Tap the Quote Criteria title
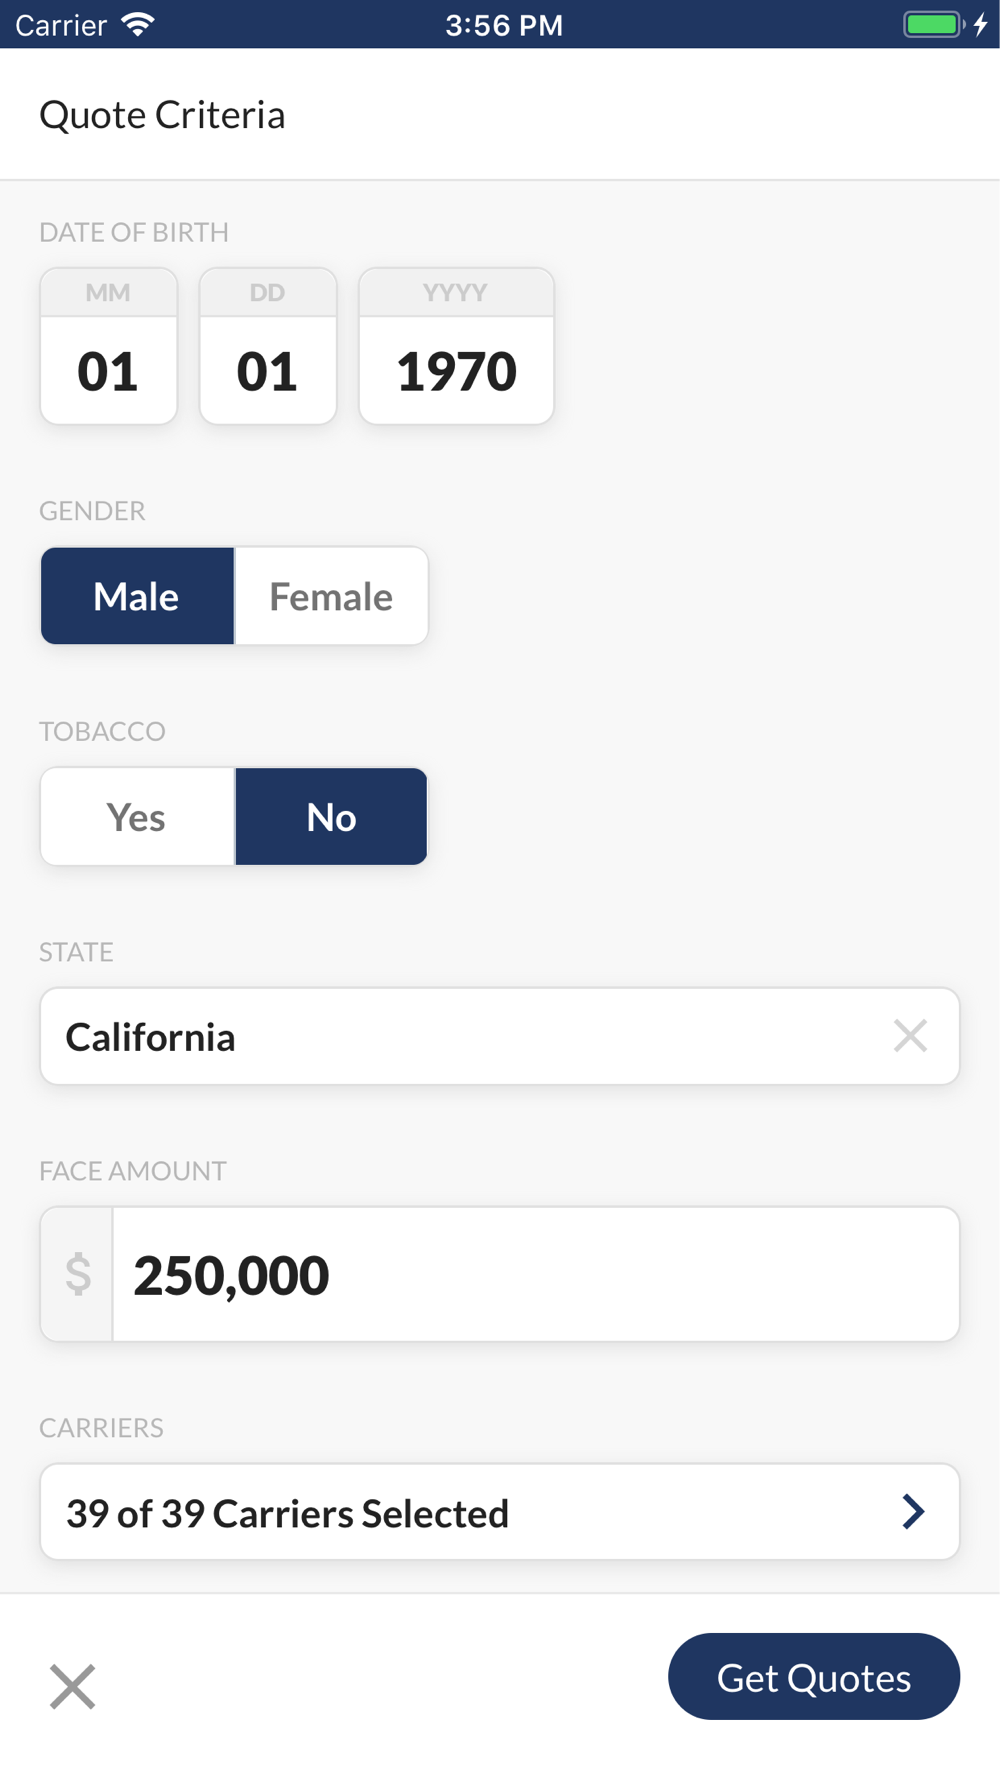This screenshot has width=1000, height=1778. click(x=162, y=115)
